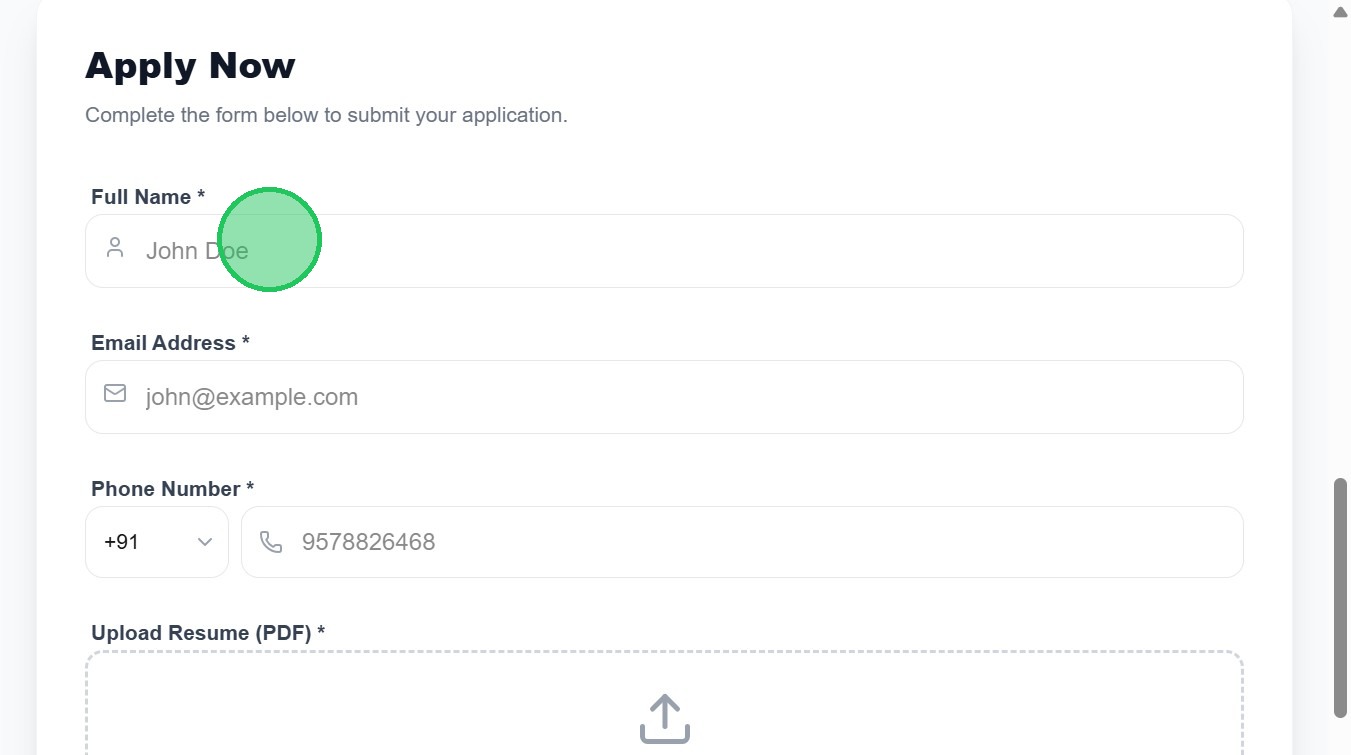Click the "Phone Number *" label
1351x755 pixels.
(x=172, y=489)
